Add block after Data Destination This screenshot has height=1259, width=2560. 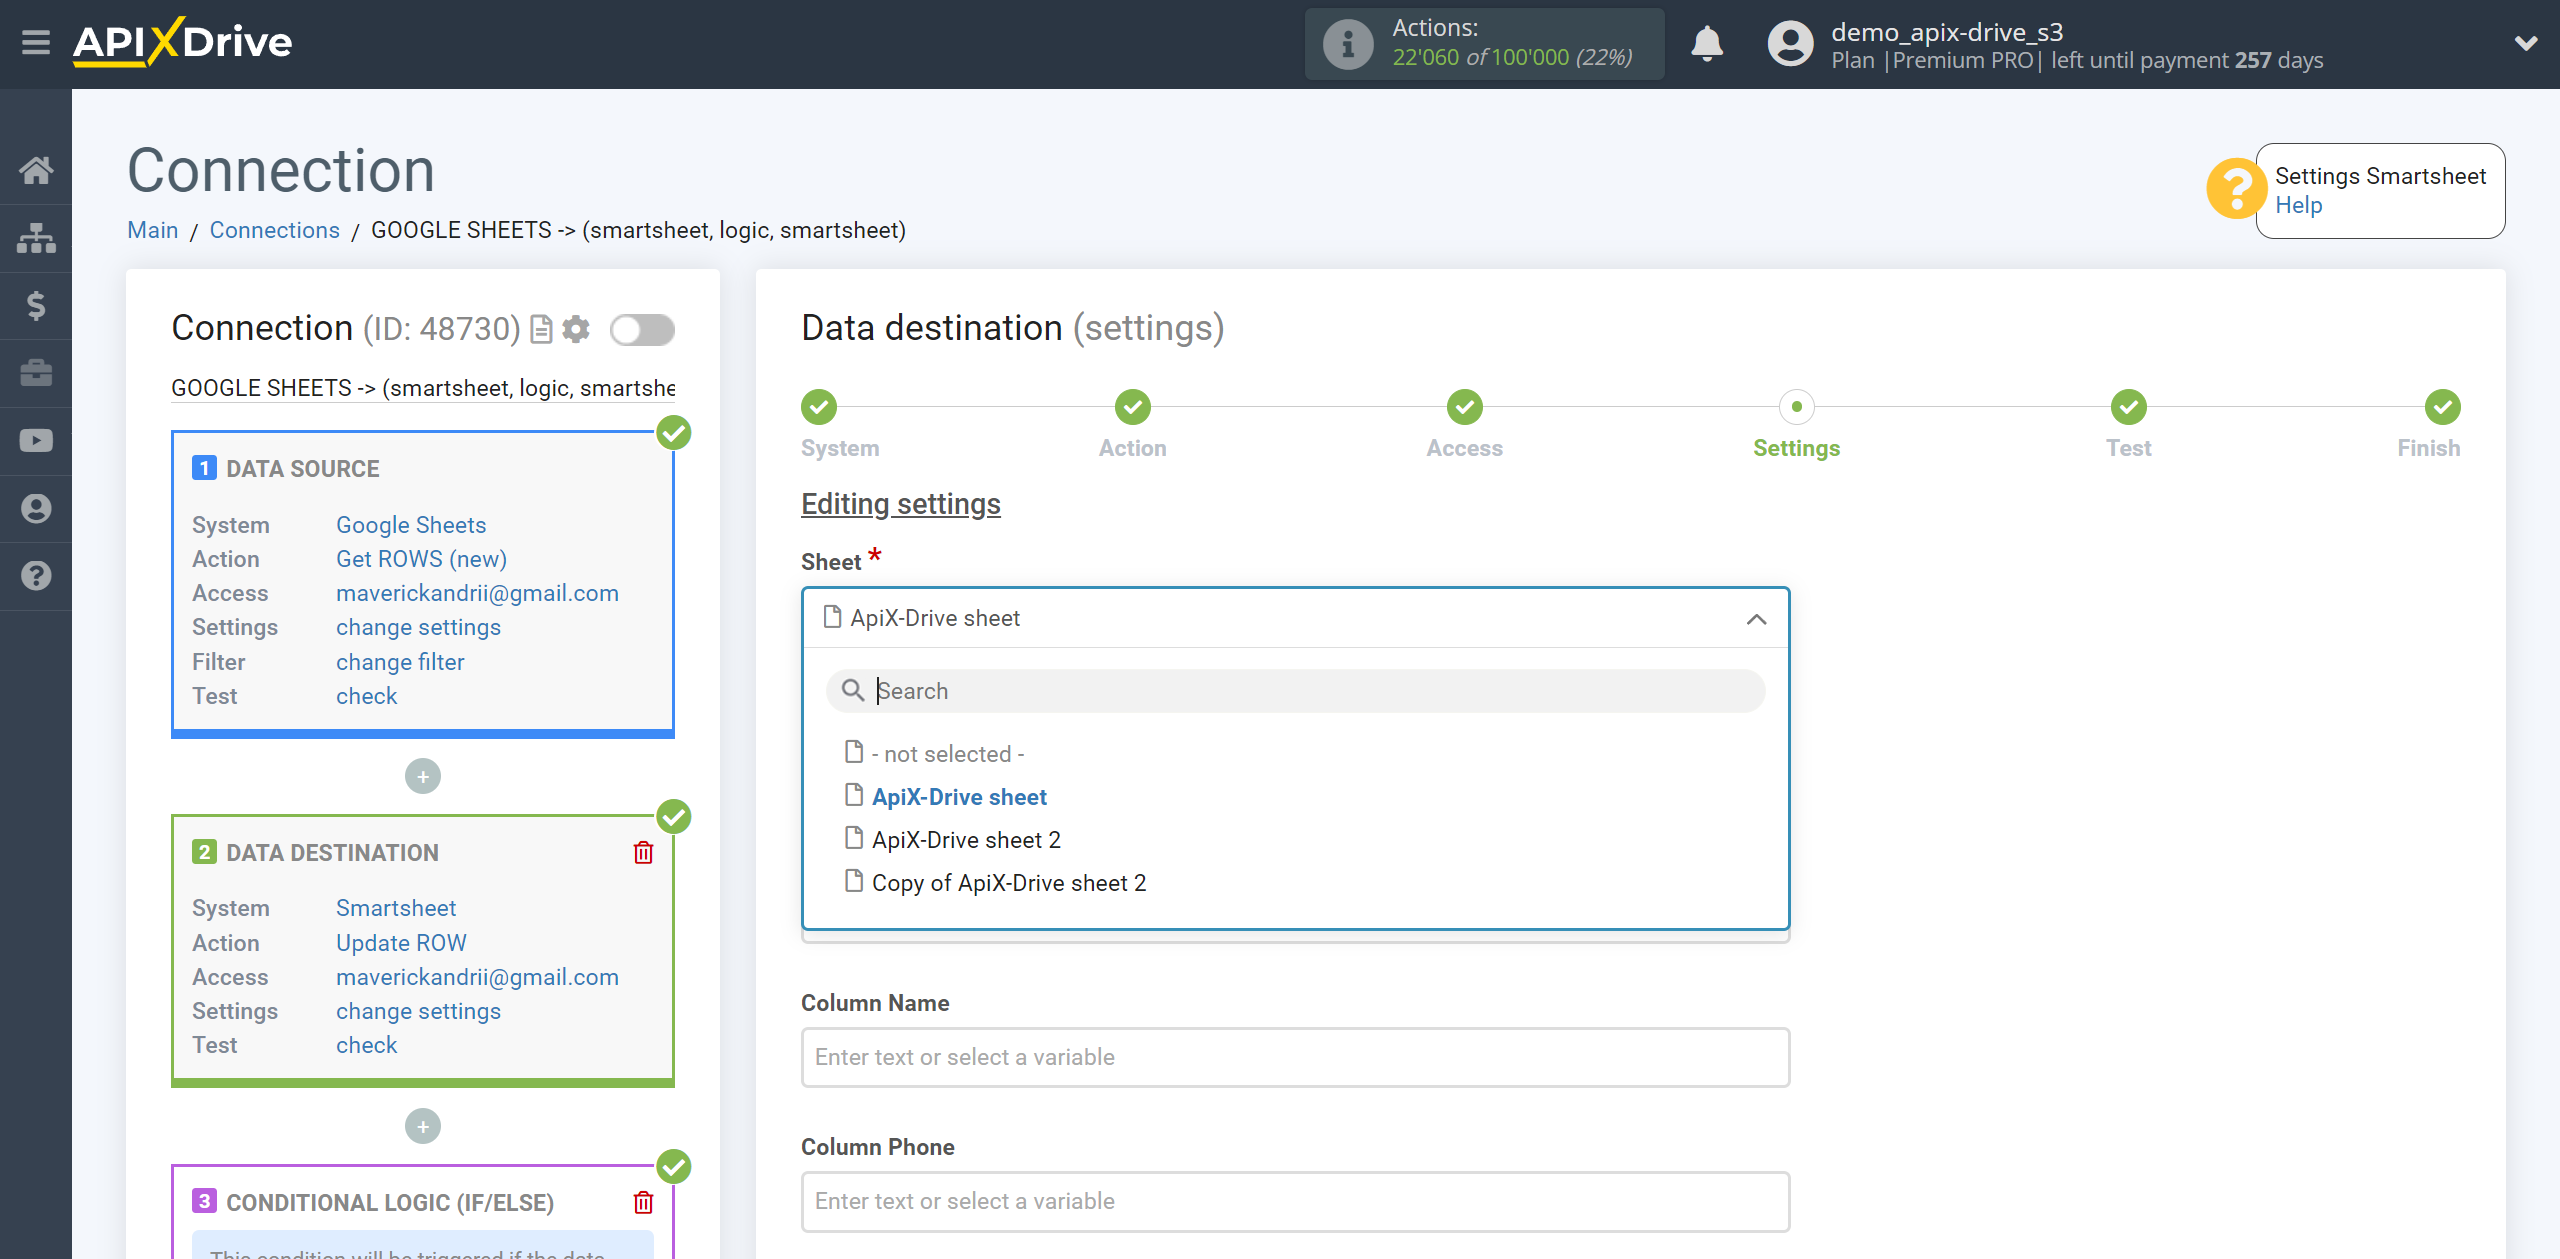[x=423, y=1127]
